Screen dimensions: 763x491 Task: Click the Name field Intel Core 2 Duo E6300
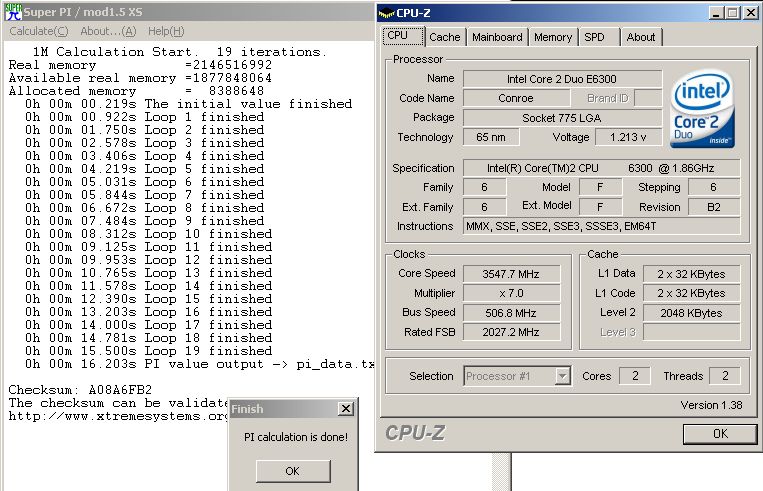point(562,79)
